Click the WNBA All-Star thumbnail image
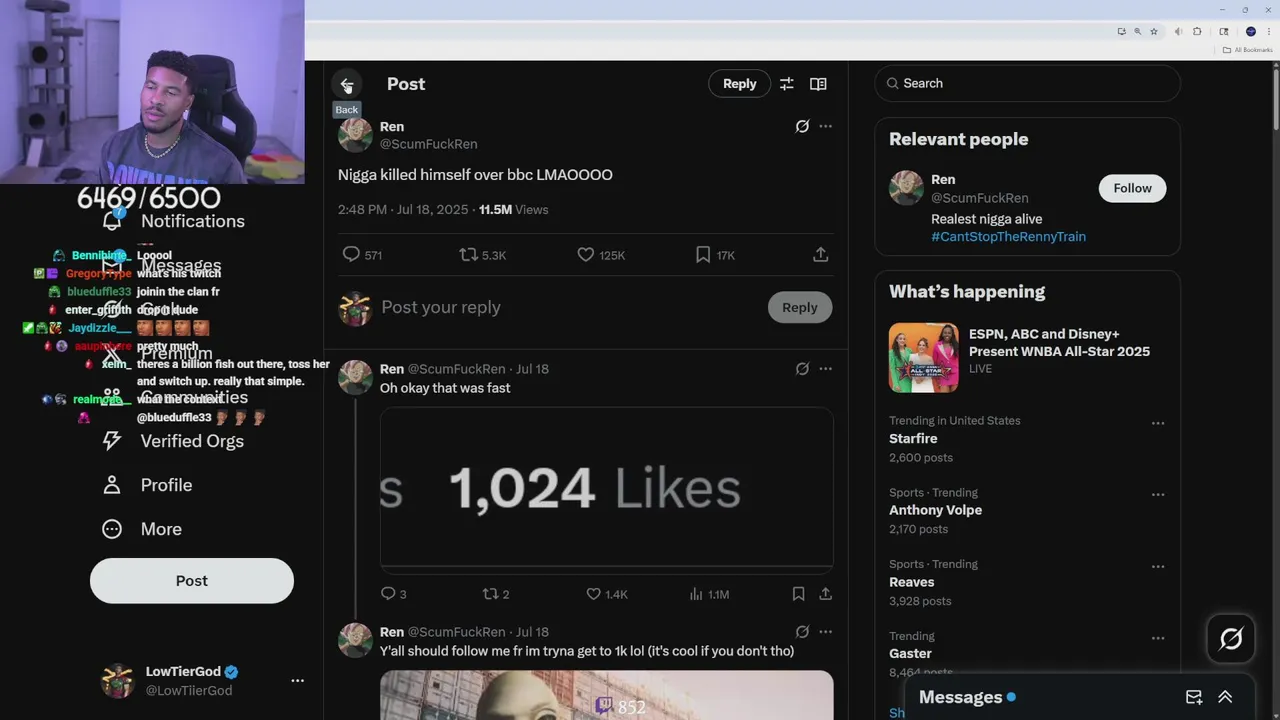 [x=923, y=357]
